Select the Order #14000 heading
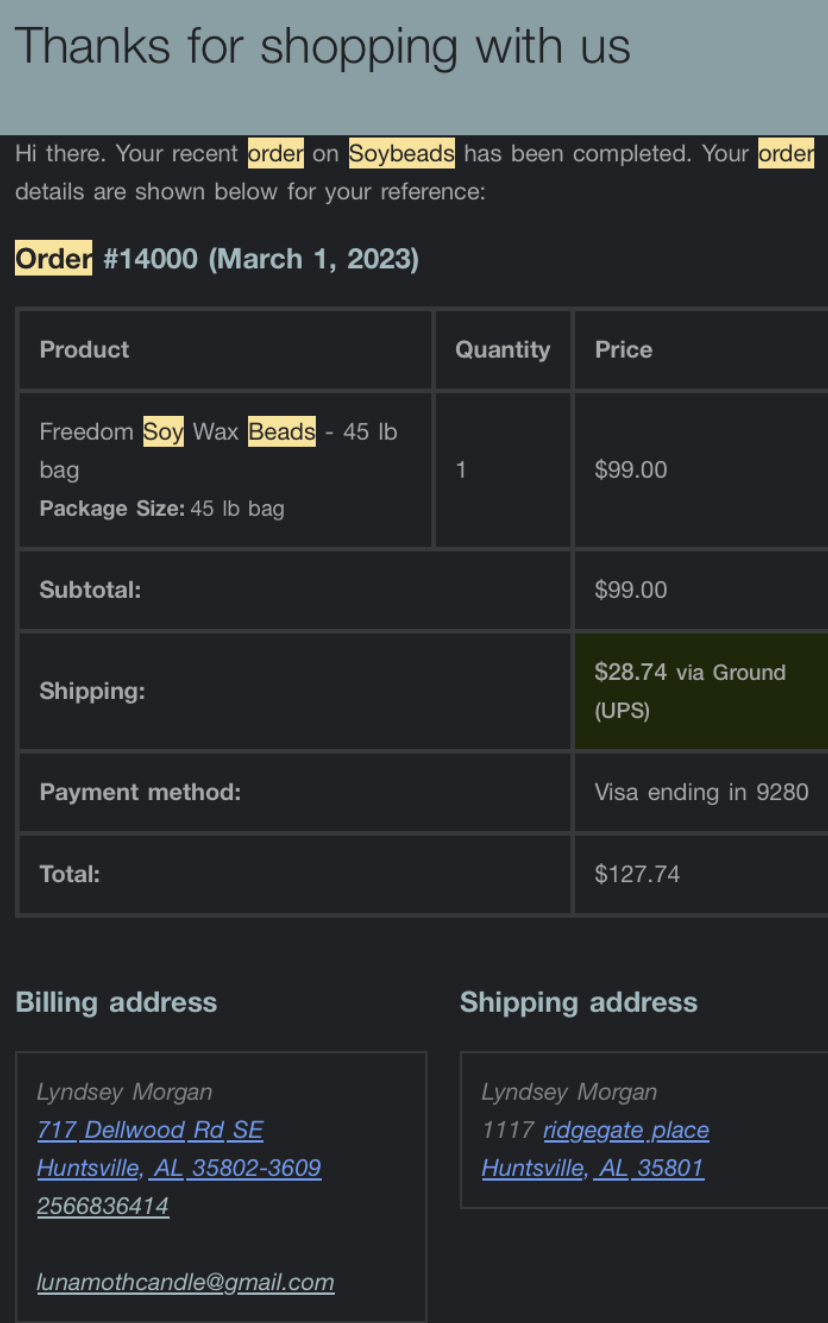Viewport: 828px width, 1323px height. pos(217,259)
